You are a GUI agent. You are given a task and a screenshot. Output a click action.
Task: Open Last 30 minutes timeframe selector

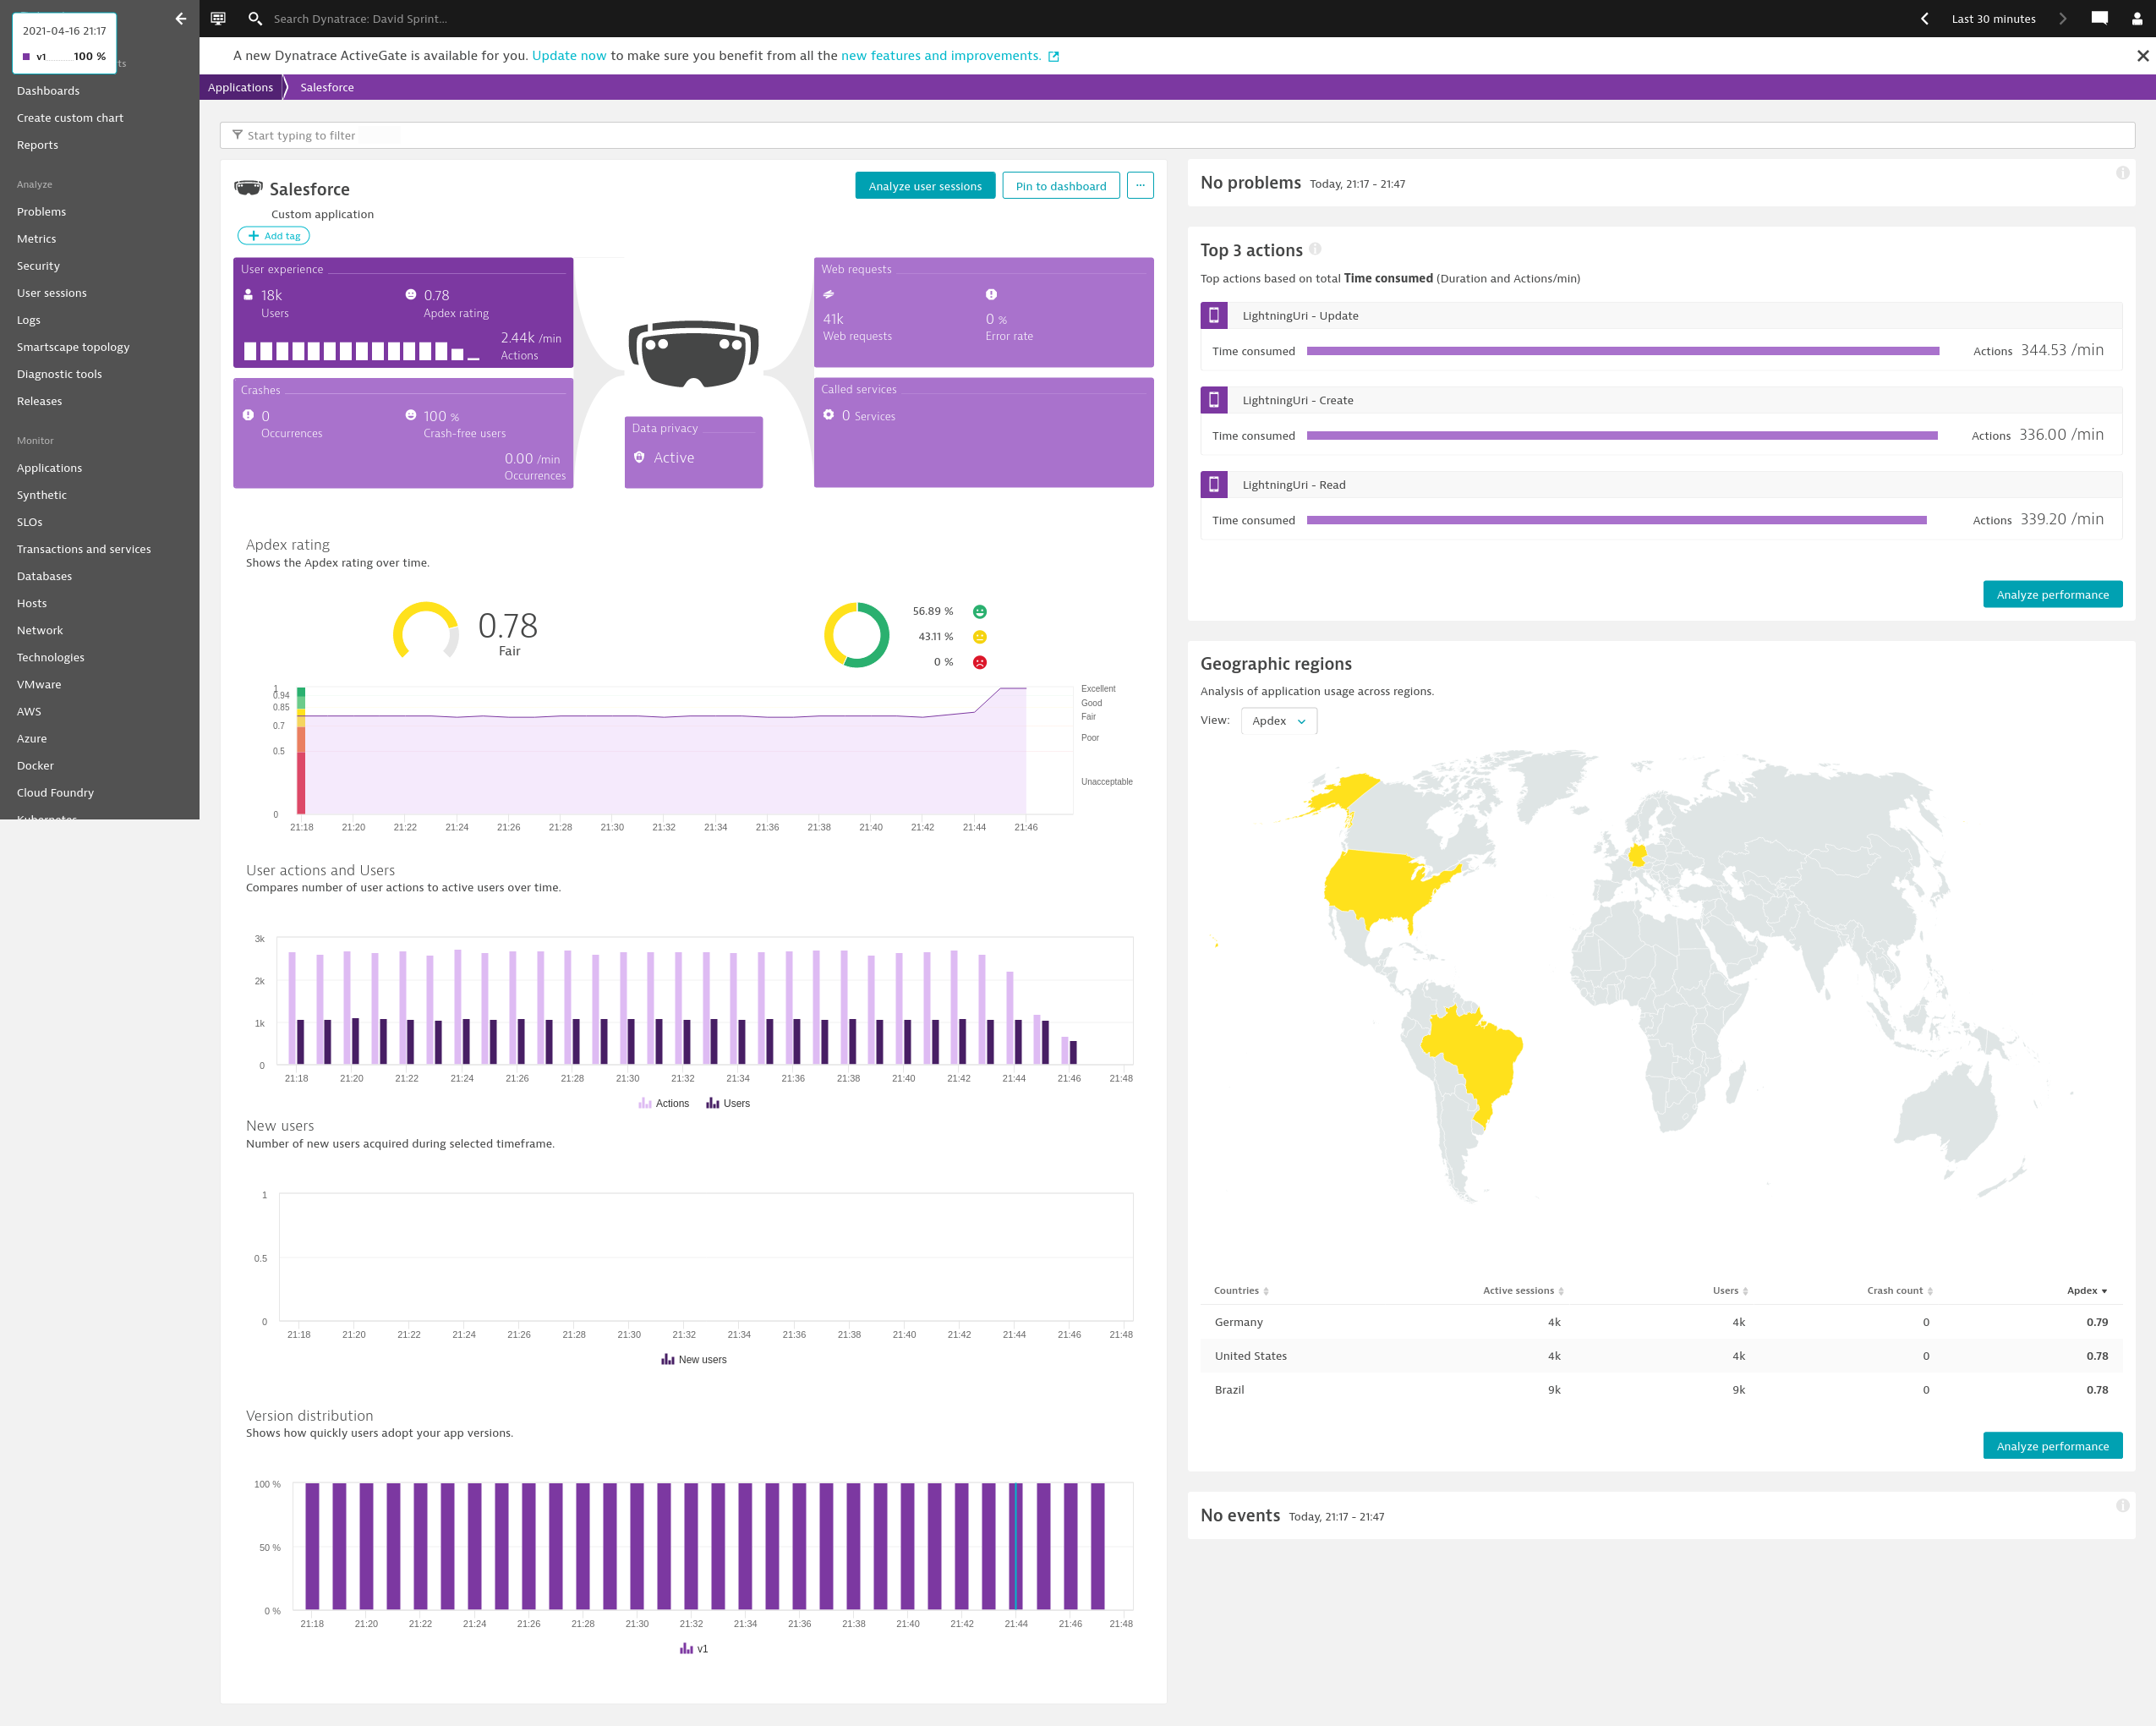[1993, 18]
